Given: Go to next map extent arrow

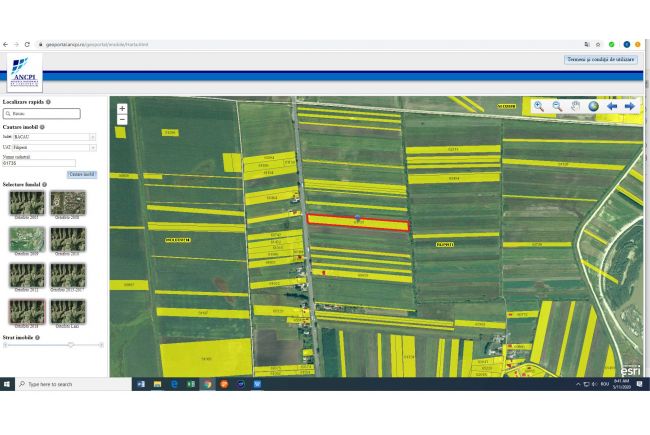Looking at the screenshot, I should pos(630,106).
